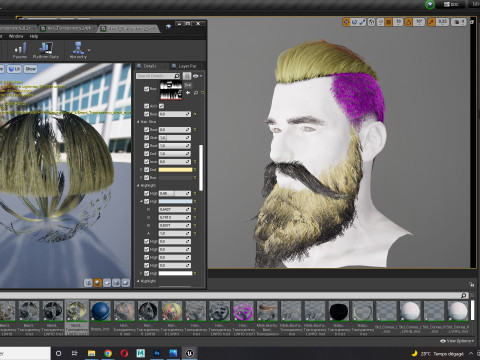480x360 pixels.
Task: Expand the white color parameter row
Action: click(x=141, y=273)
